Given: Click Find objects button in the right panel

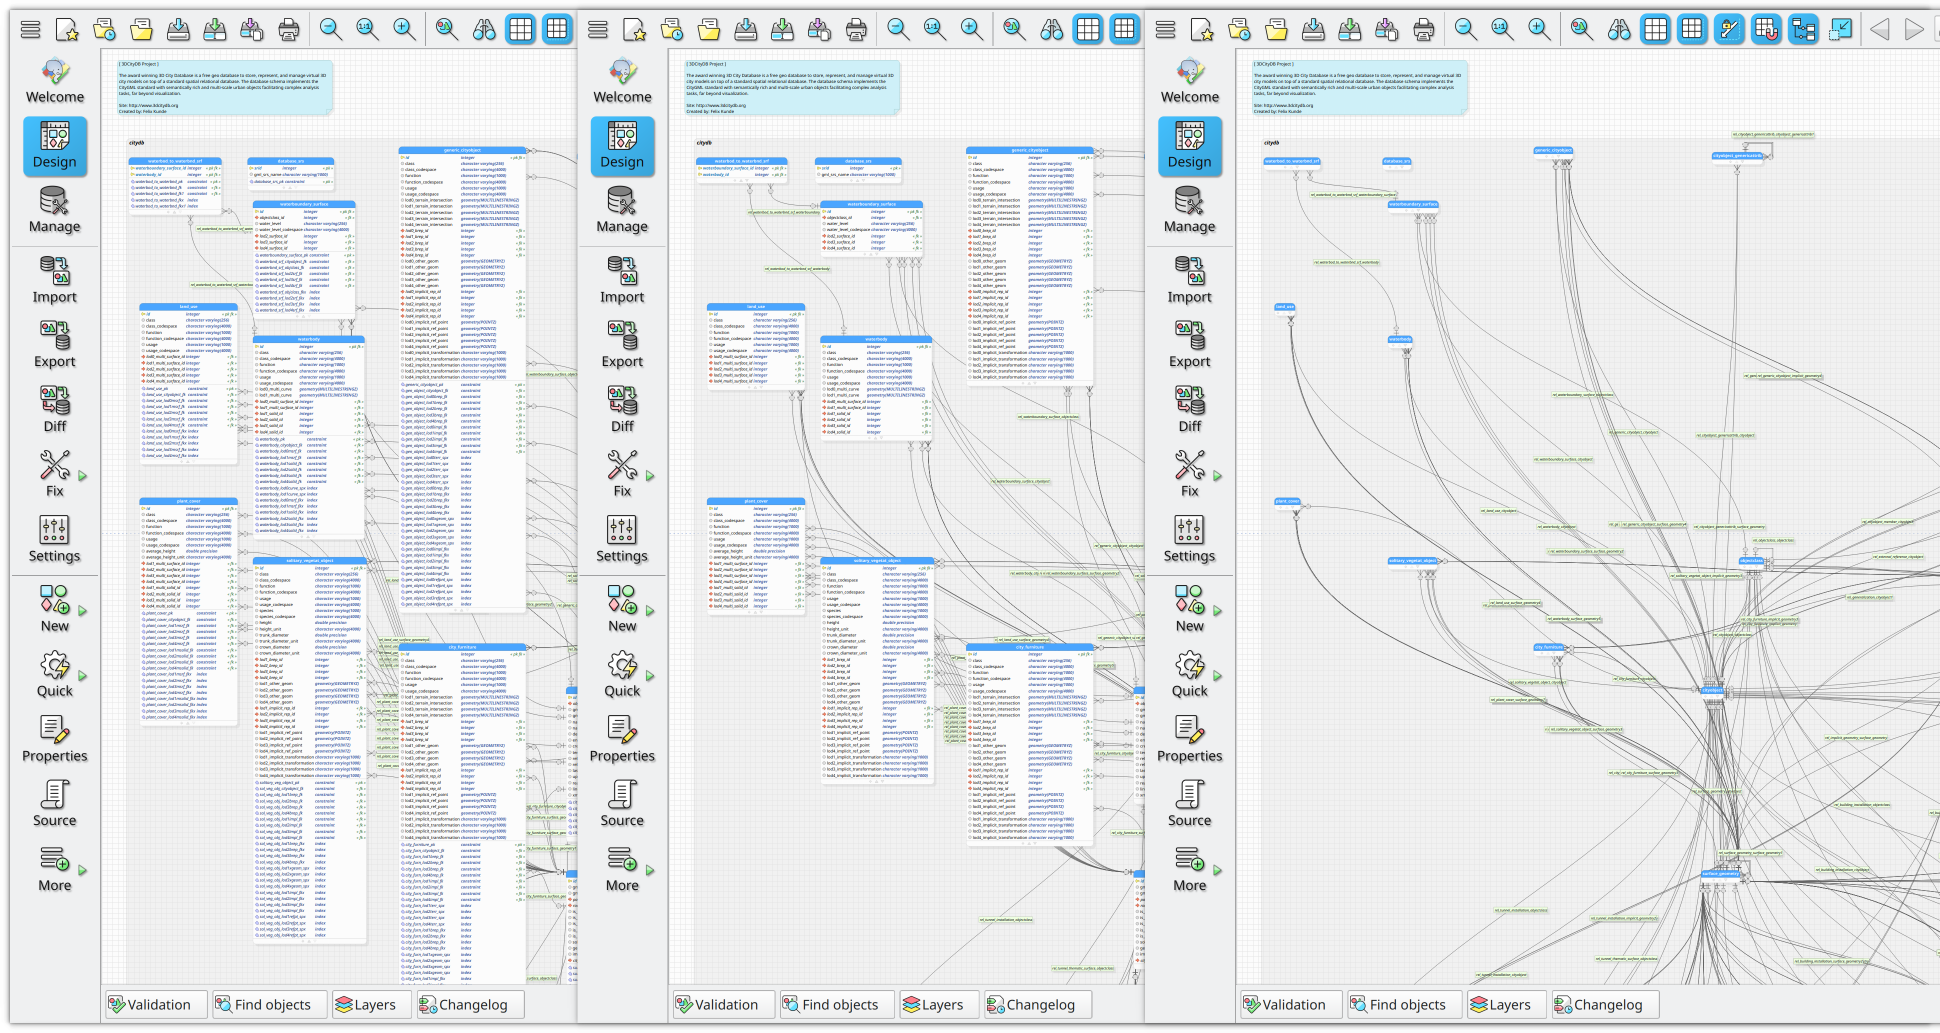Looking at the screenshot, I should (x=1405, y=1005).
